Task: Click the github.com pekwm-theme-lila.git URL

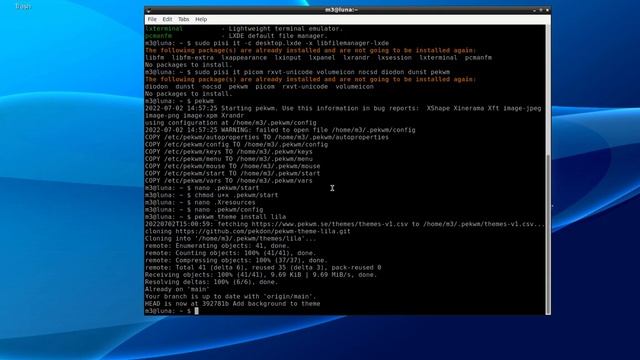Action: [x=263, y=231]
